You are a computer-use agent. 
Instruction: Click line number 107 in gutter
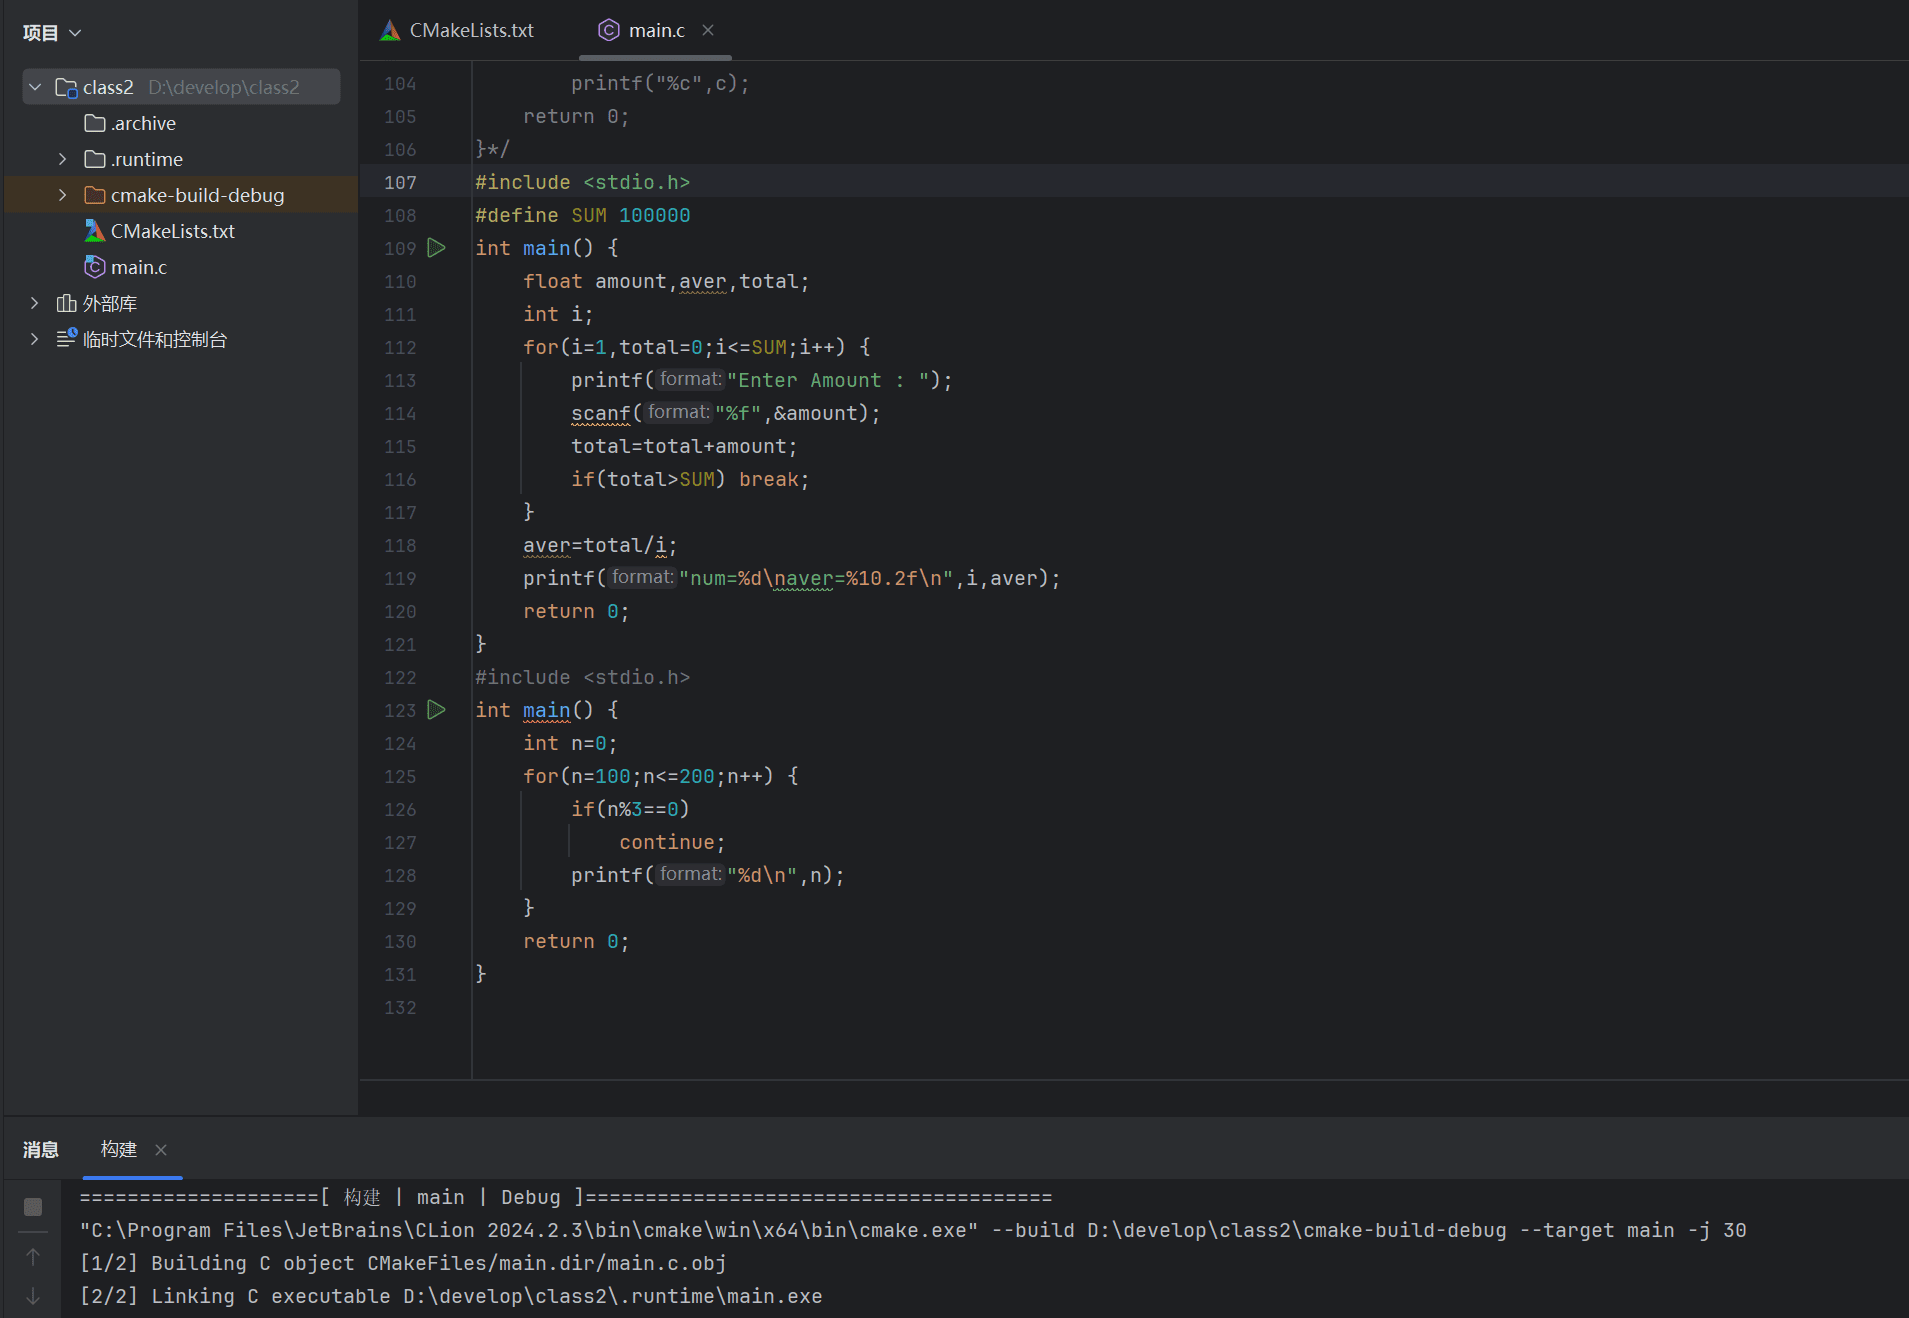[400, 182]
